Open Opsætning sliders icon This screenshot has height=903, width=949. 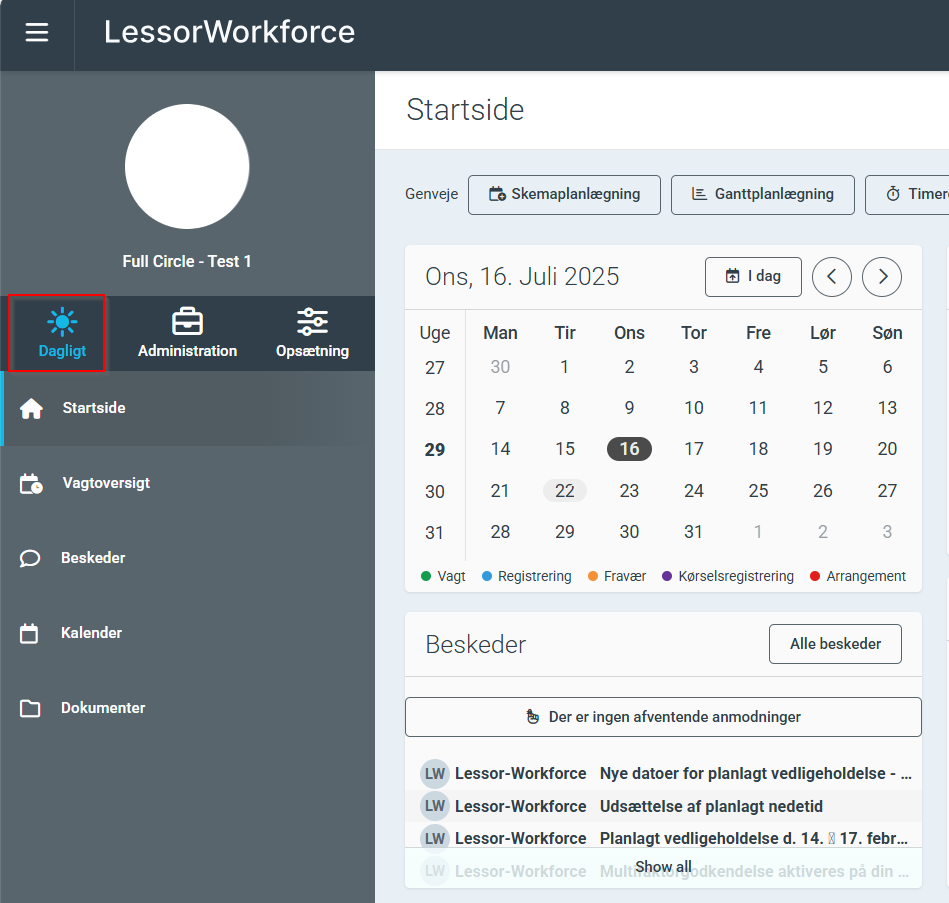(x=312, y=322)
